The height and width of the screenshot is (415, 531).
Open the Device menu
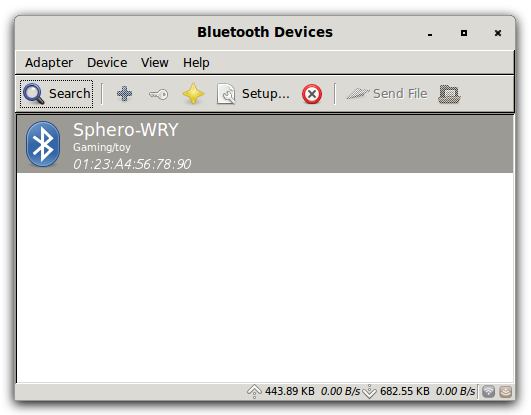[x=107, y=63]
